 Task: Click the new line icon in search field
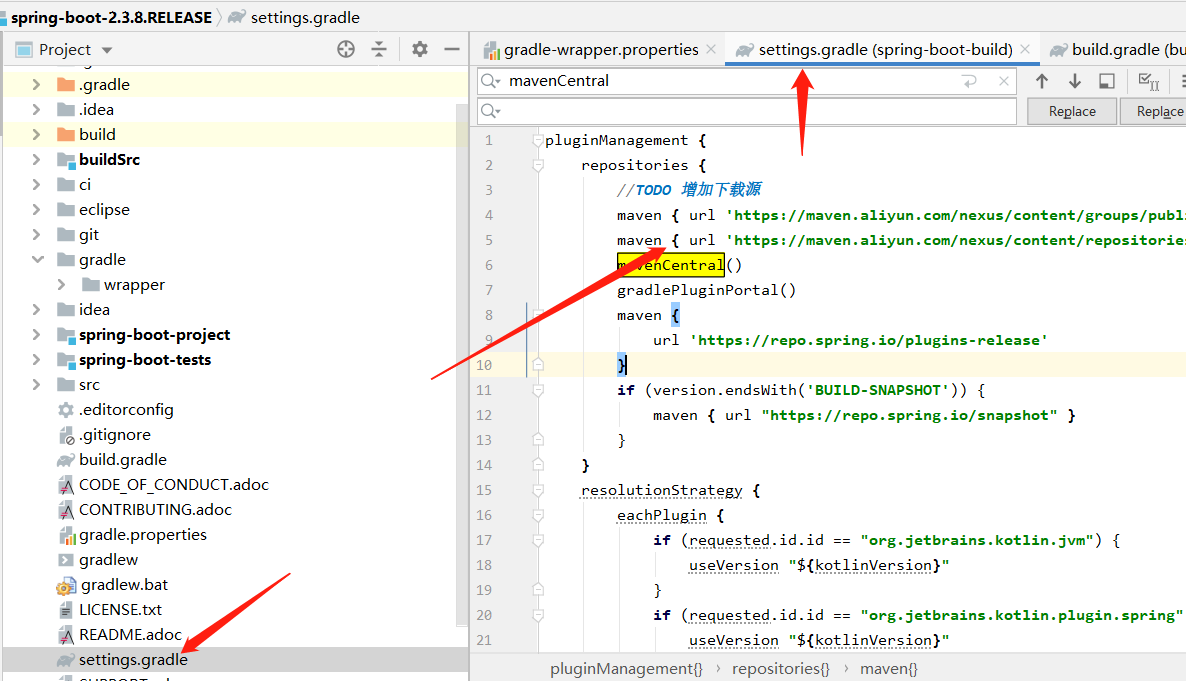[x=970, y=81]
